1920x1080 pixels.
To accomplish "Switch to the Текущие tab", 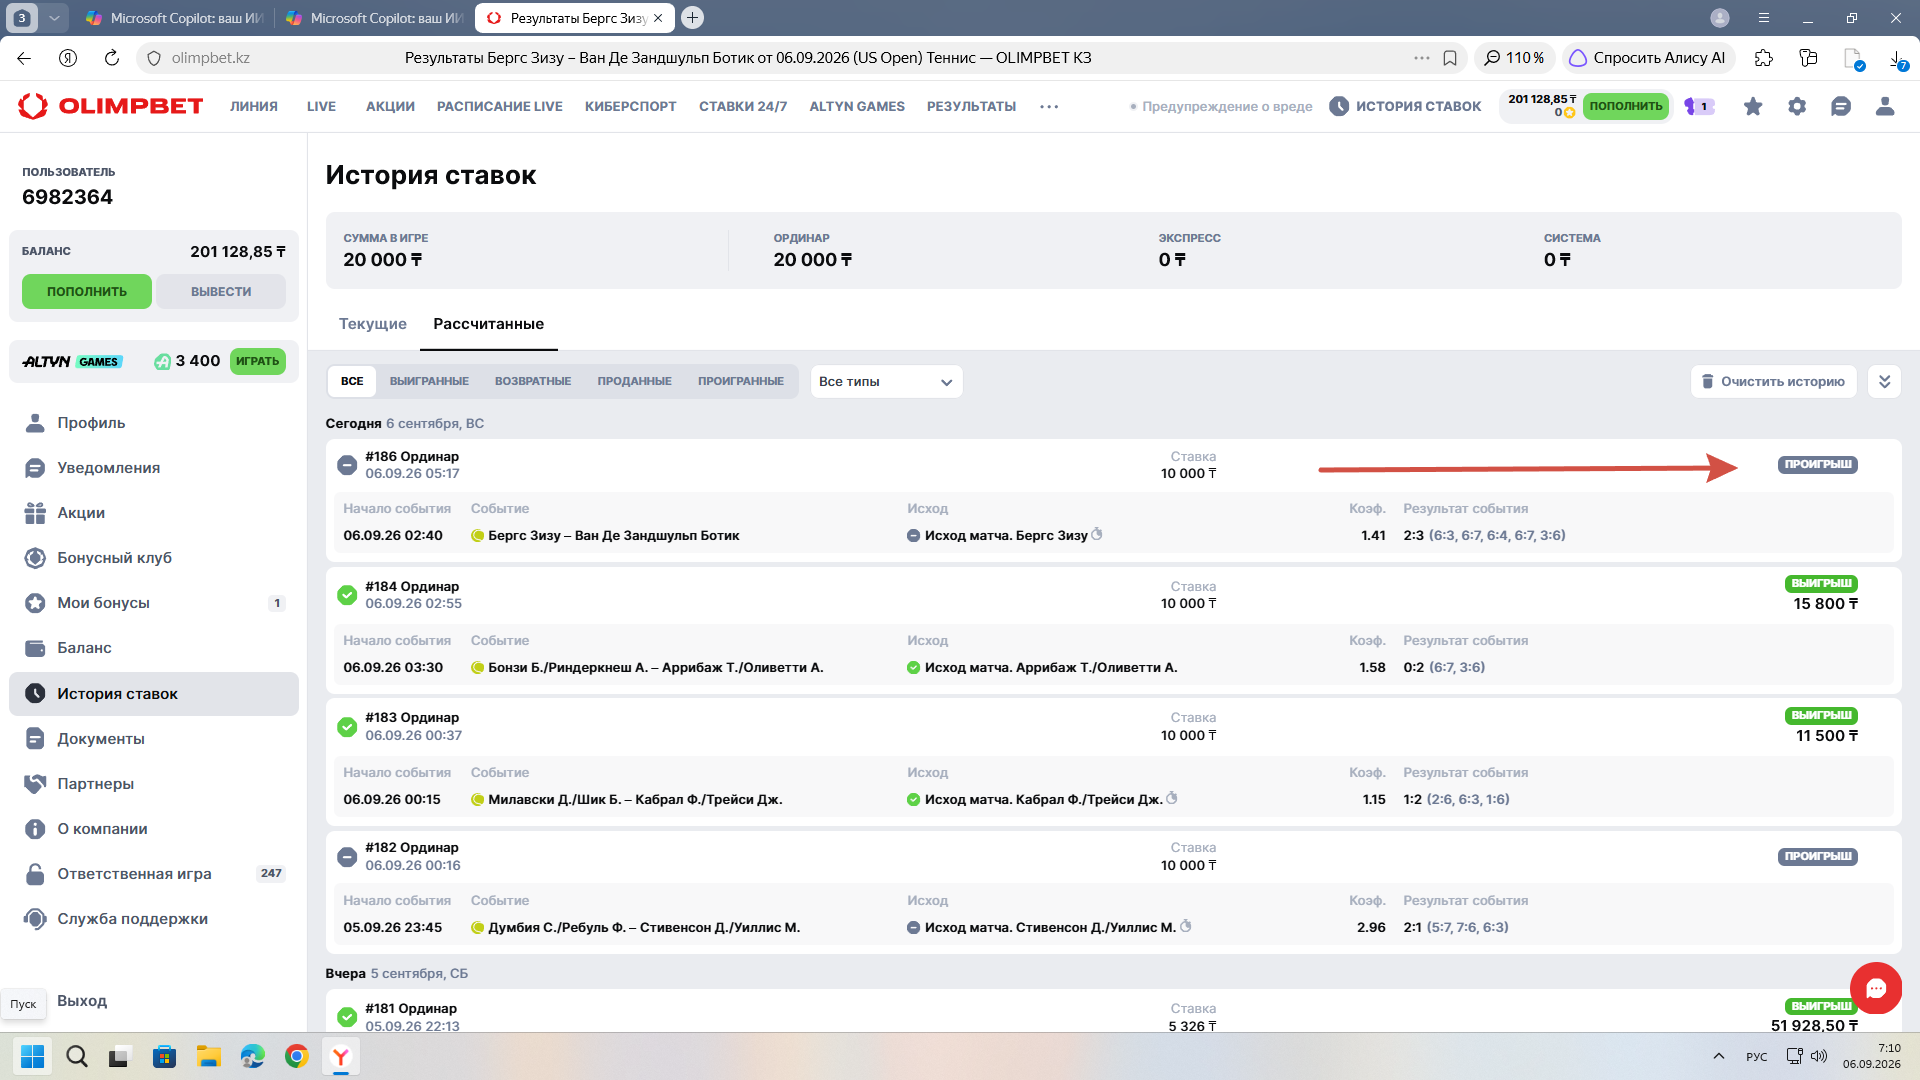I will point(372,324).
